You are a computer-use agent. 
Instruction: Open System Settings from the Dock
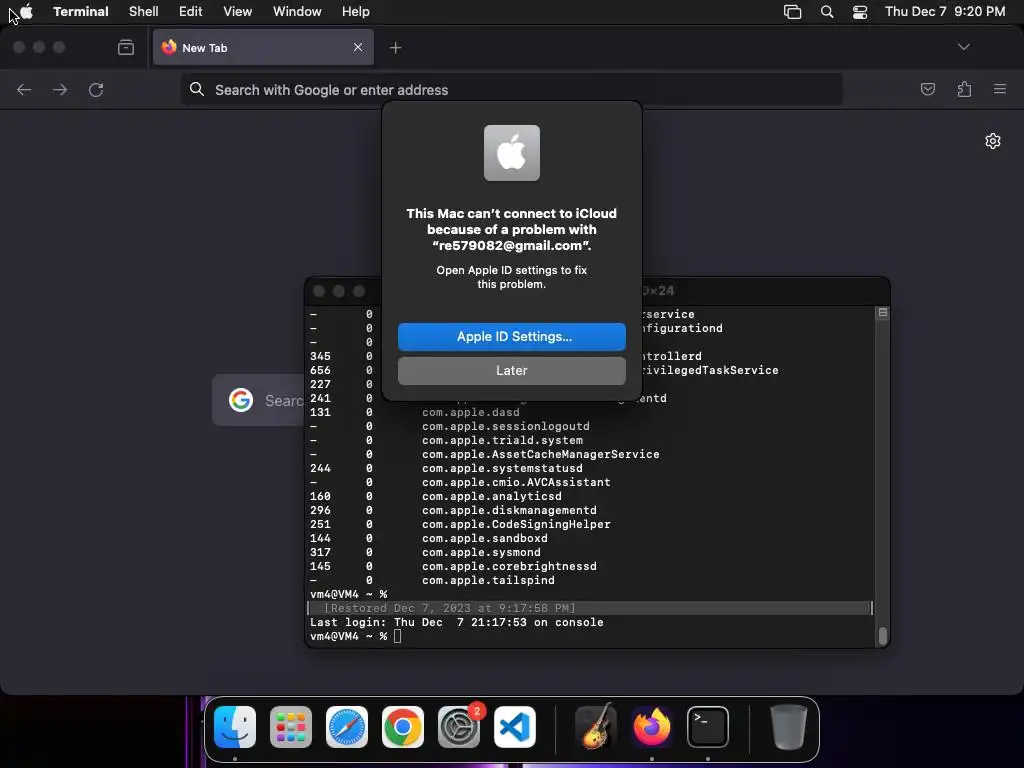[458, 727]
